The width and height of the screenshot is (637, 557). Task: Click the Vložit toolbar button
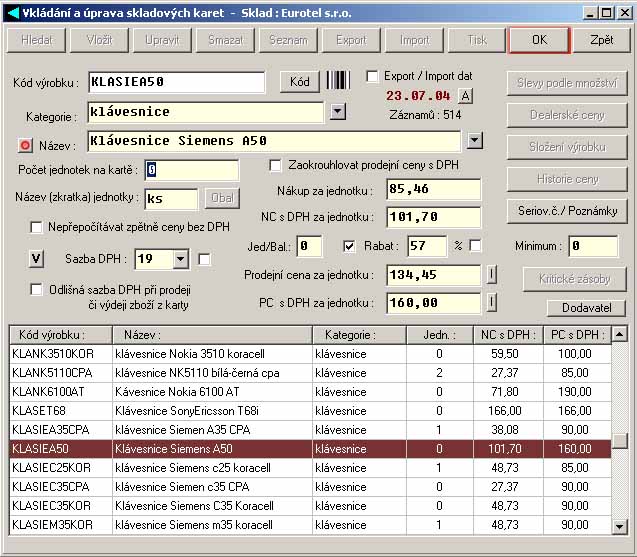100,40
